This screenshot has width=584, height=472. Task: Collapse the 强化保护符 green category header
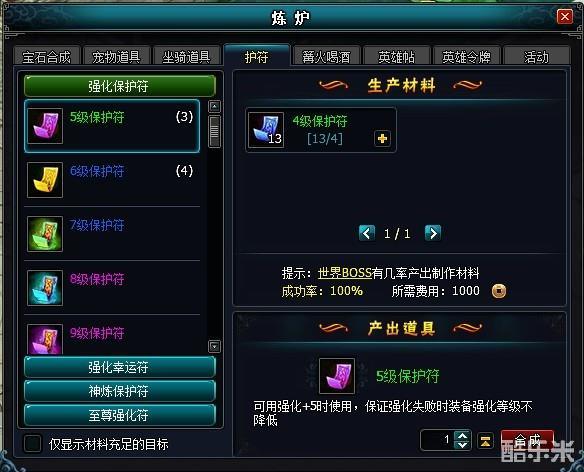pyautogui.click(x=120, y=86)
